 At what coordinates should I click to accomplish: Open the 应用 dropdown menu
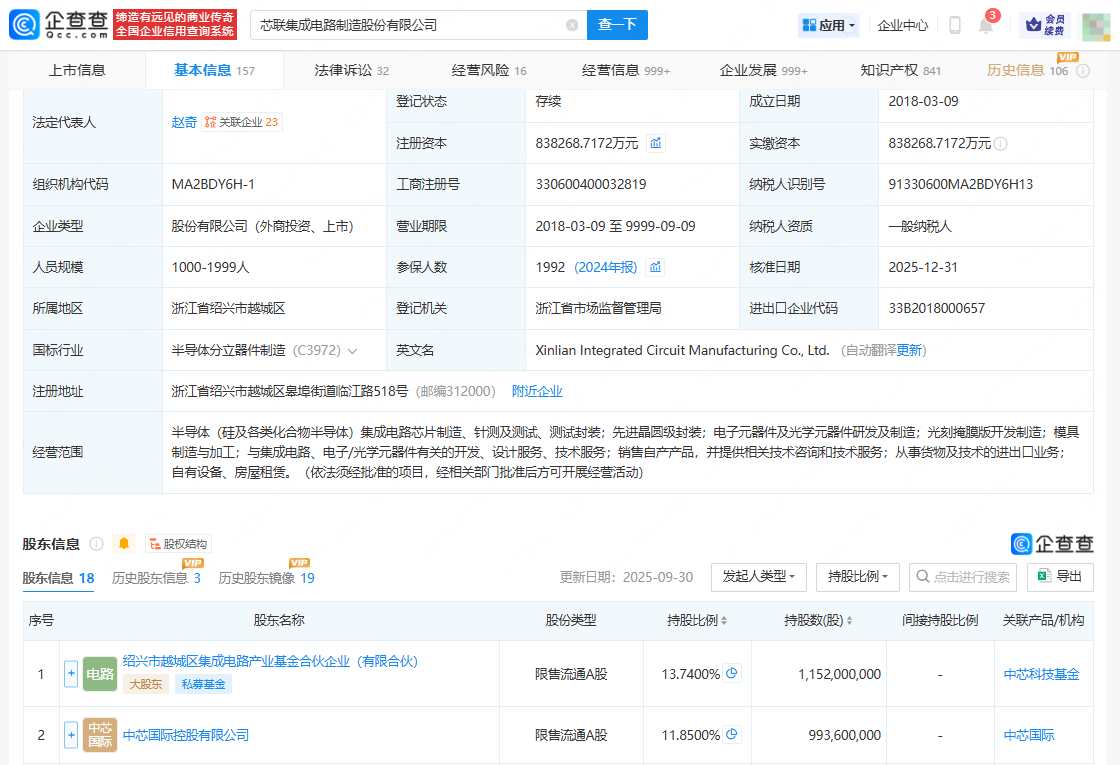(829, 25)
